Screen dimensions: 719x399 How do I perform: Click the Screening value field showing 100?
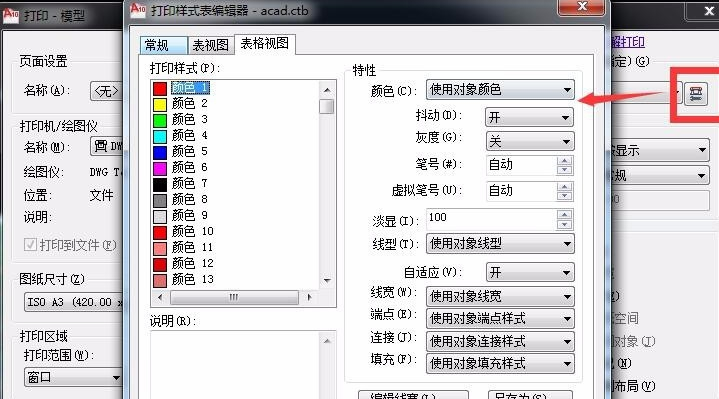click(491, 219)
